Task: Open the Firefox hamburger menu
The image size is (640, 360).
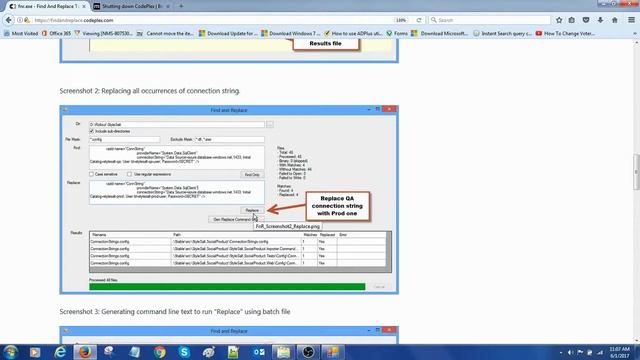Action: pos(631,20)
